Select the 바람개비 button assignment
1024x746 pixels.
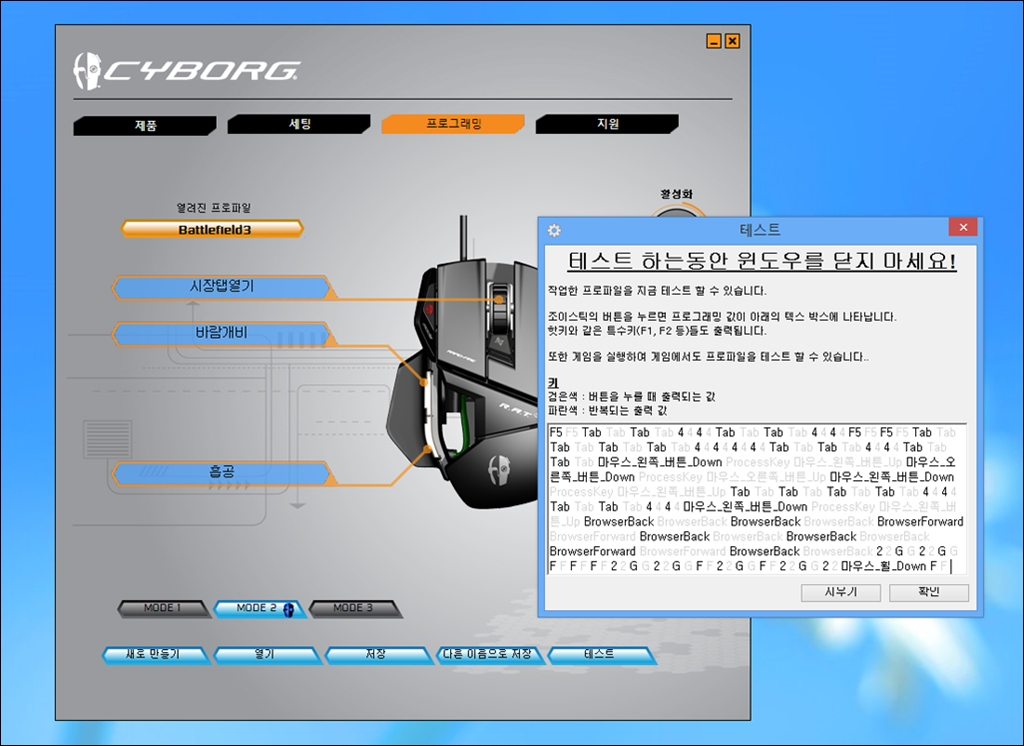(222, 333)
